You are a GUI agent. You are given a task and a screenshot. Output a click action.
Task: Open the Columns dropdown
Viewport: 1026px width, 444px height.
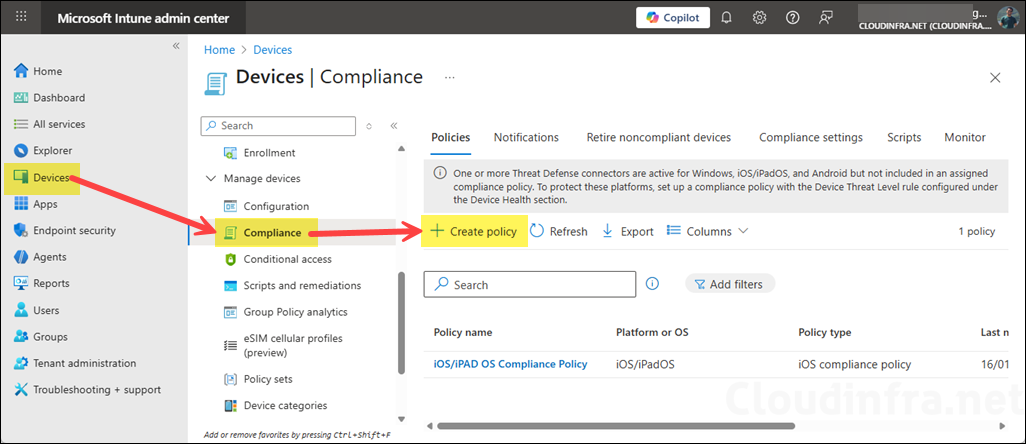[x=707, y=231]
